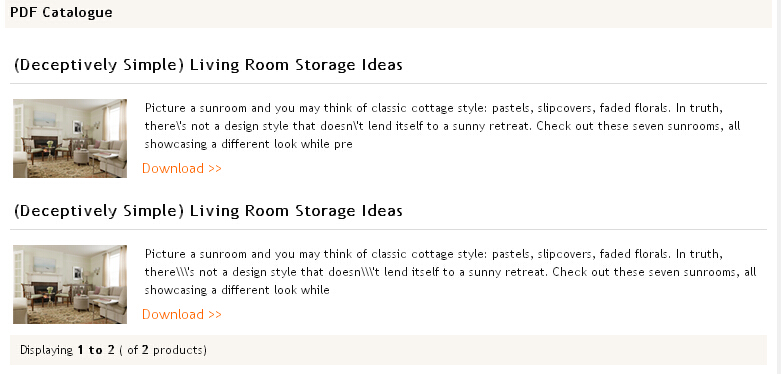Click '(Deceptively Simple)' in the second title

coord(99,211)
